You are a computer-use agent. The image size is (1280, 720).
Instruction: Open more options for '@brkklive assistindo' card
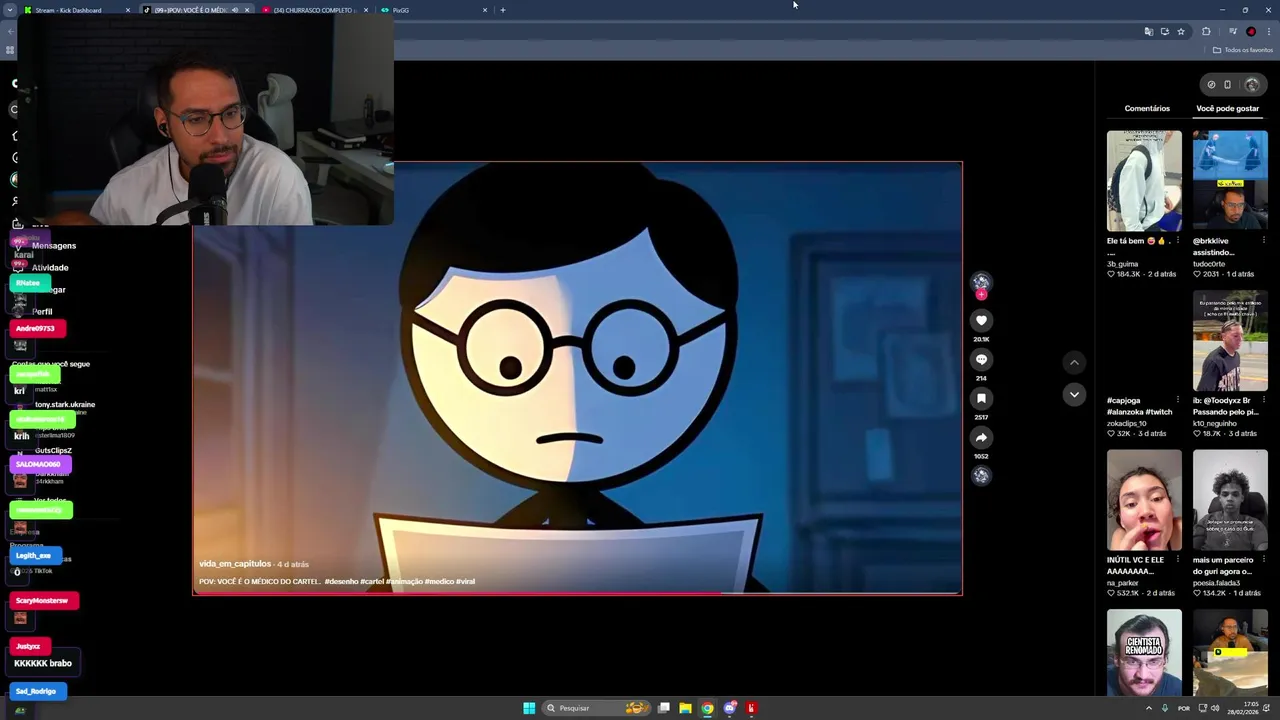click(x=1263, y=241)
